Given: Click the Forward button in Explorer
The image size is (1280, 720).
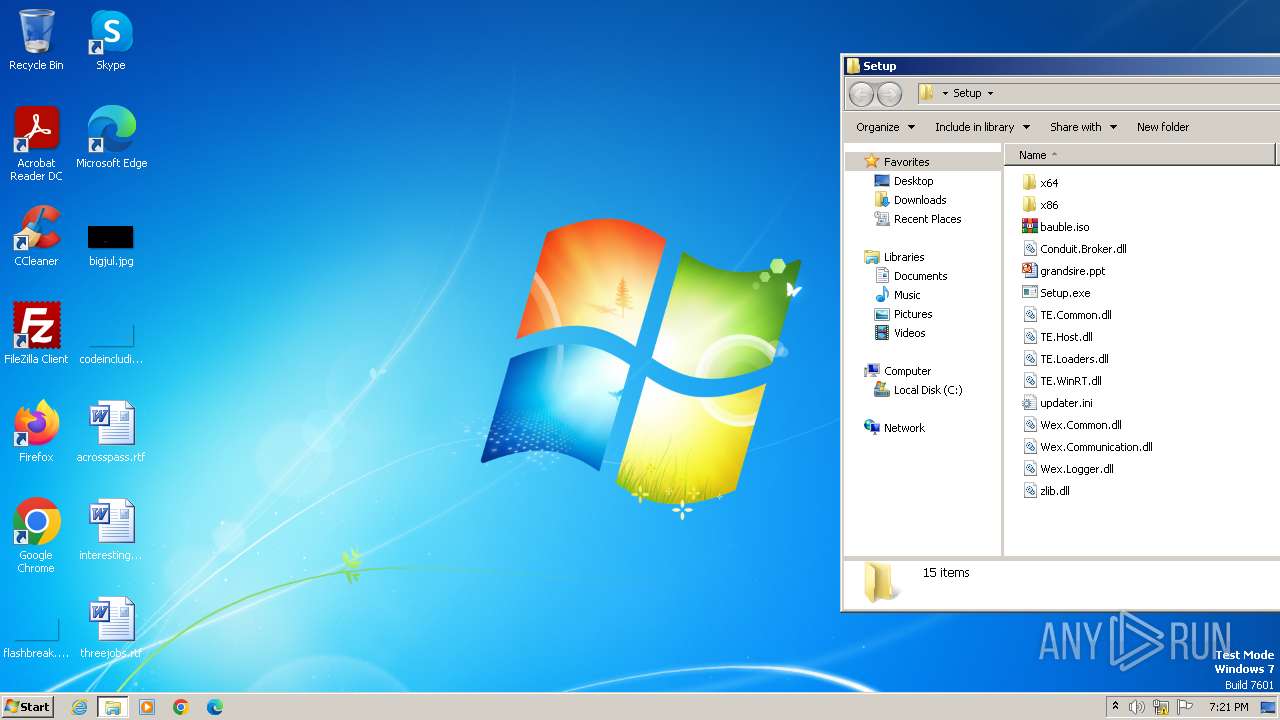Looking at the screenshot, I should (x=889, y=94).
